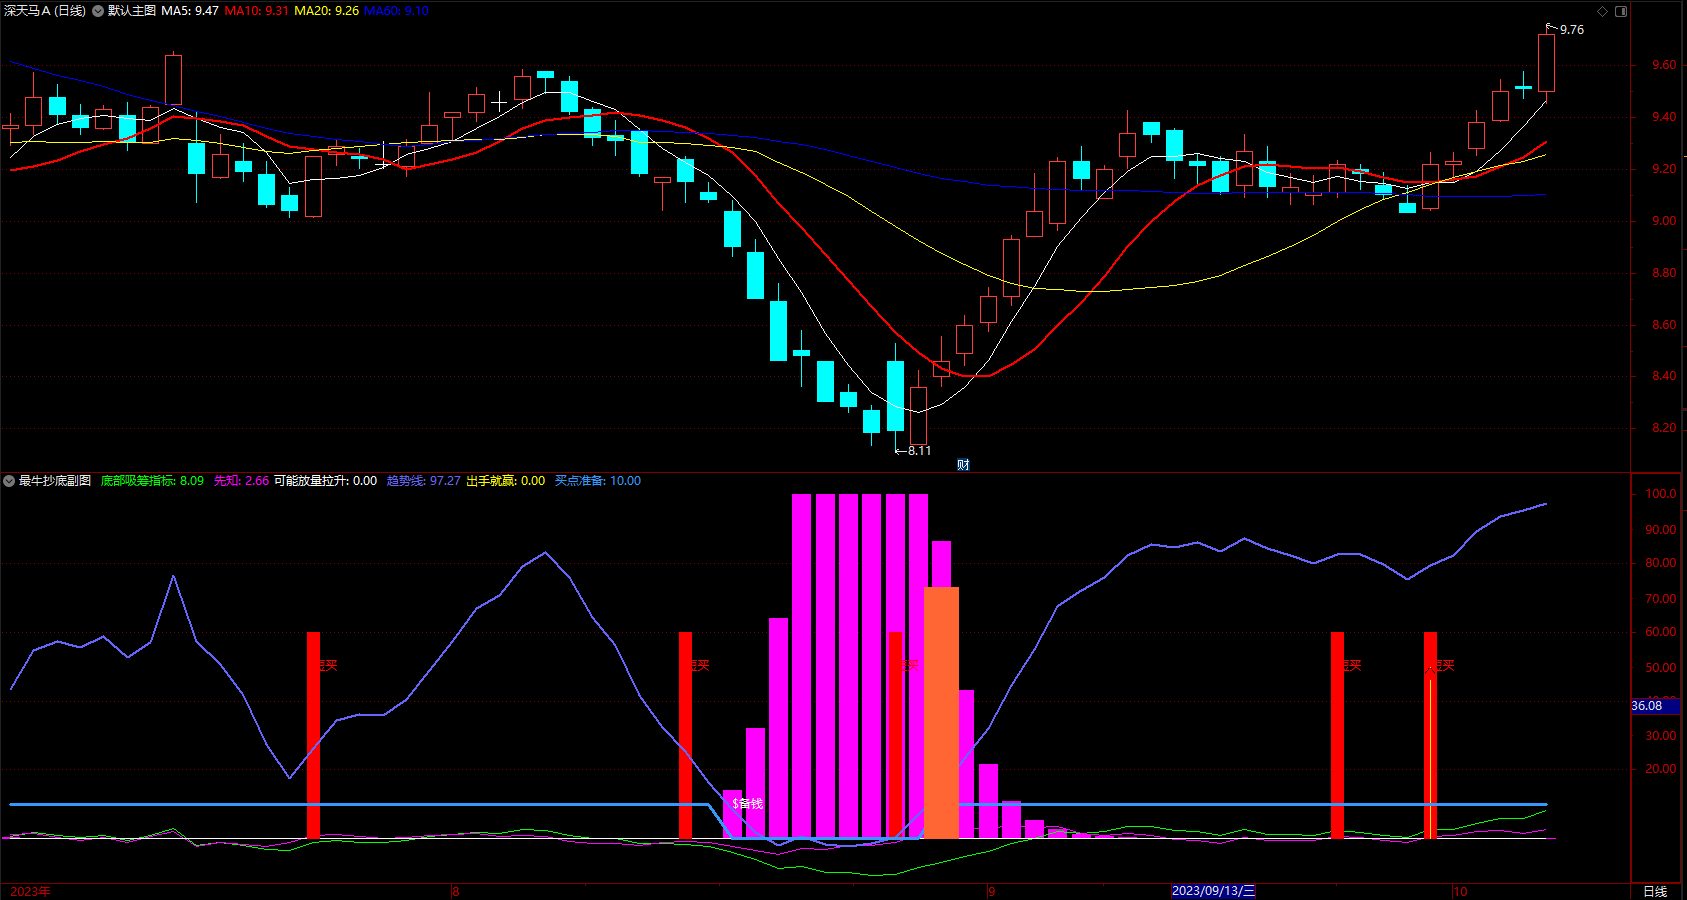Click the $备钱 marker on the indicator

pos(747,804)
